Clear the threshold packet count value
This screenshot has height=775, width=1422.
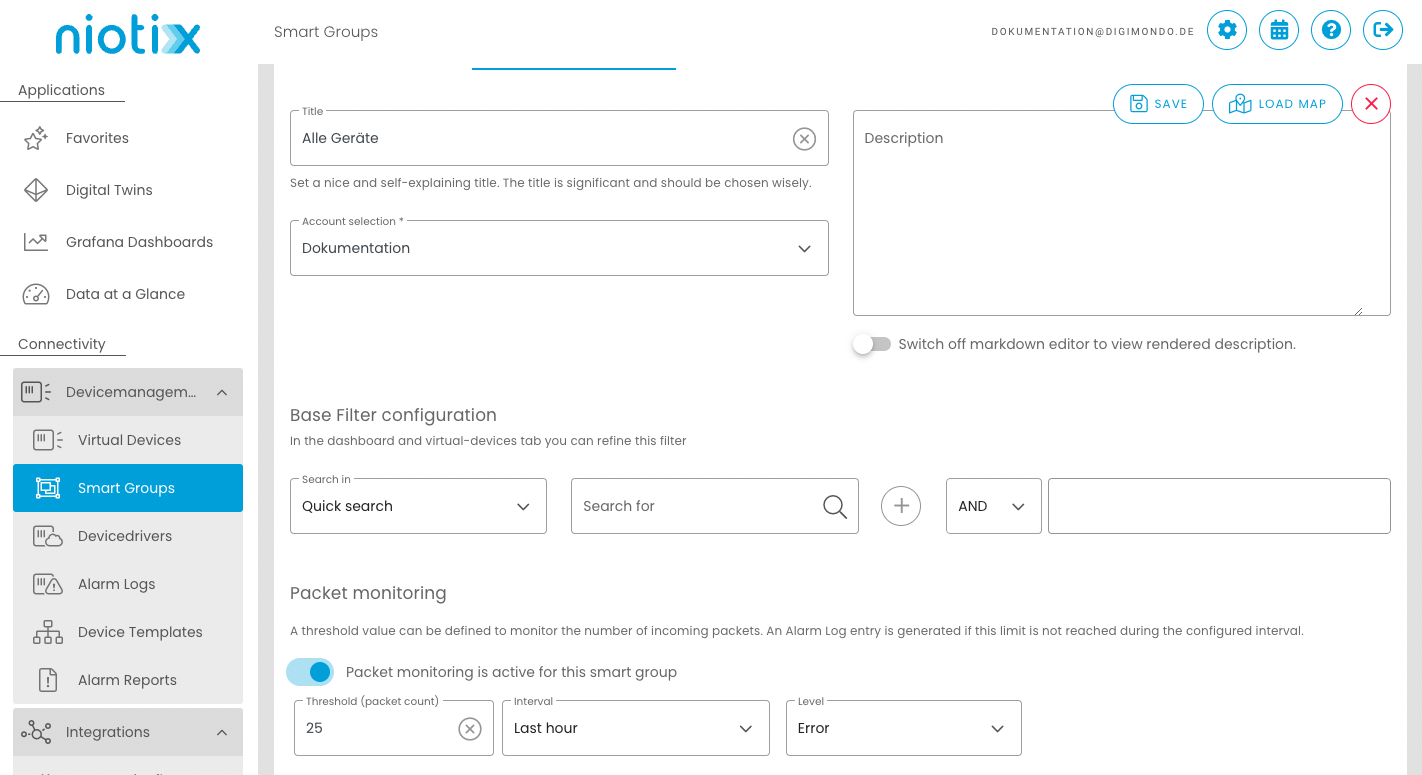point(470,729)
